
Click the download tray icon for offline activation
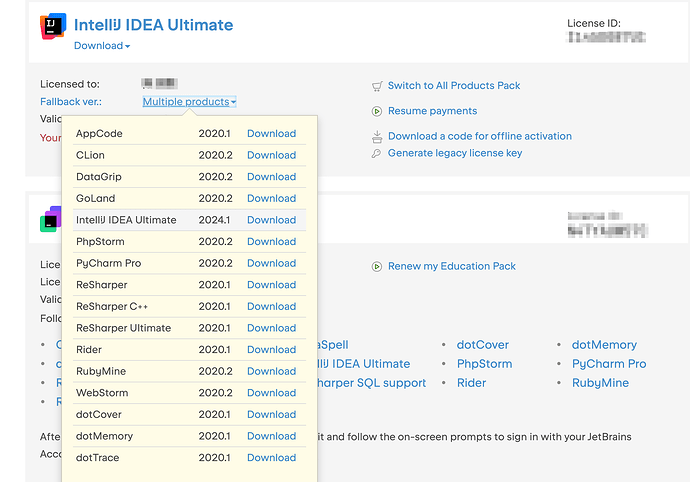(377, 137)
